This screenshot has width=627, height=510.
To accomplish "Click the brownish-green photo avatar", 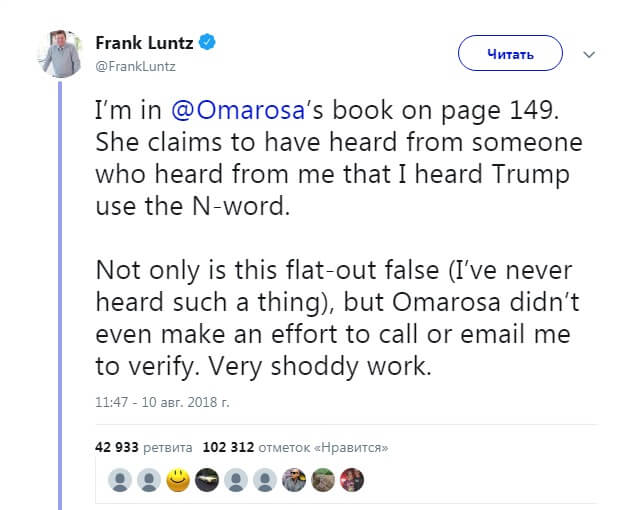I will click(x=322, y=480).
